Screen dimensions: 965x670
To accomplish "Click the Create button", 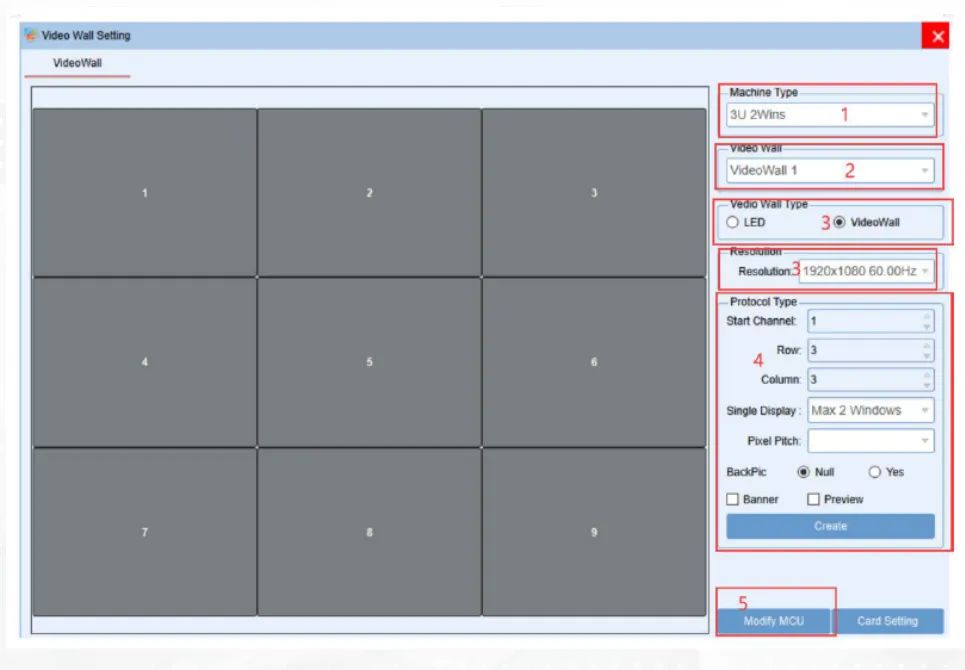I will tap(830, 526).
